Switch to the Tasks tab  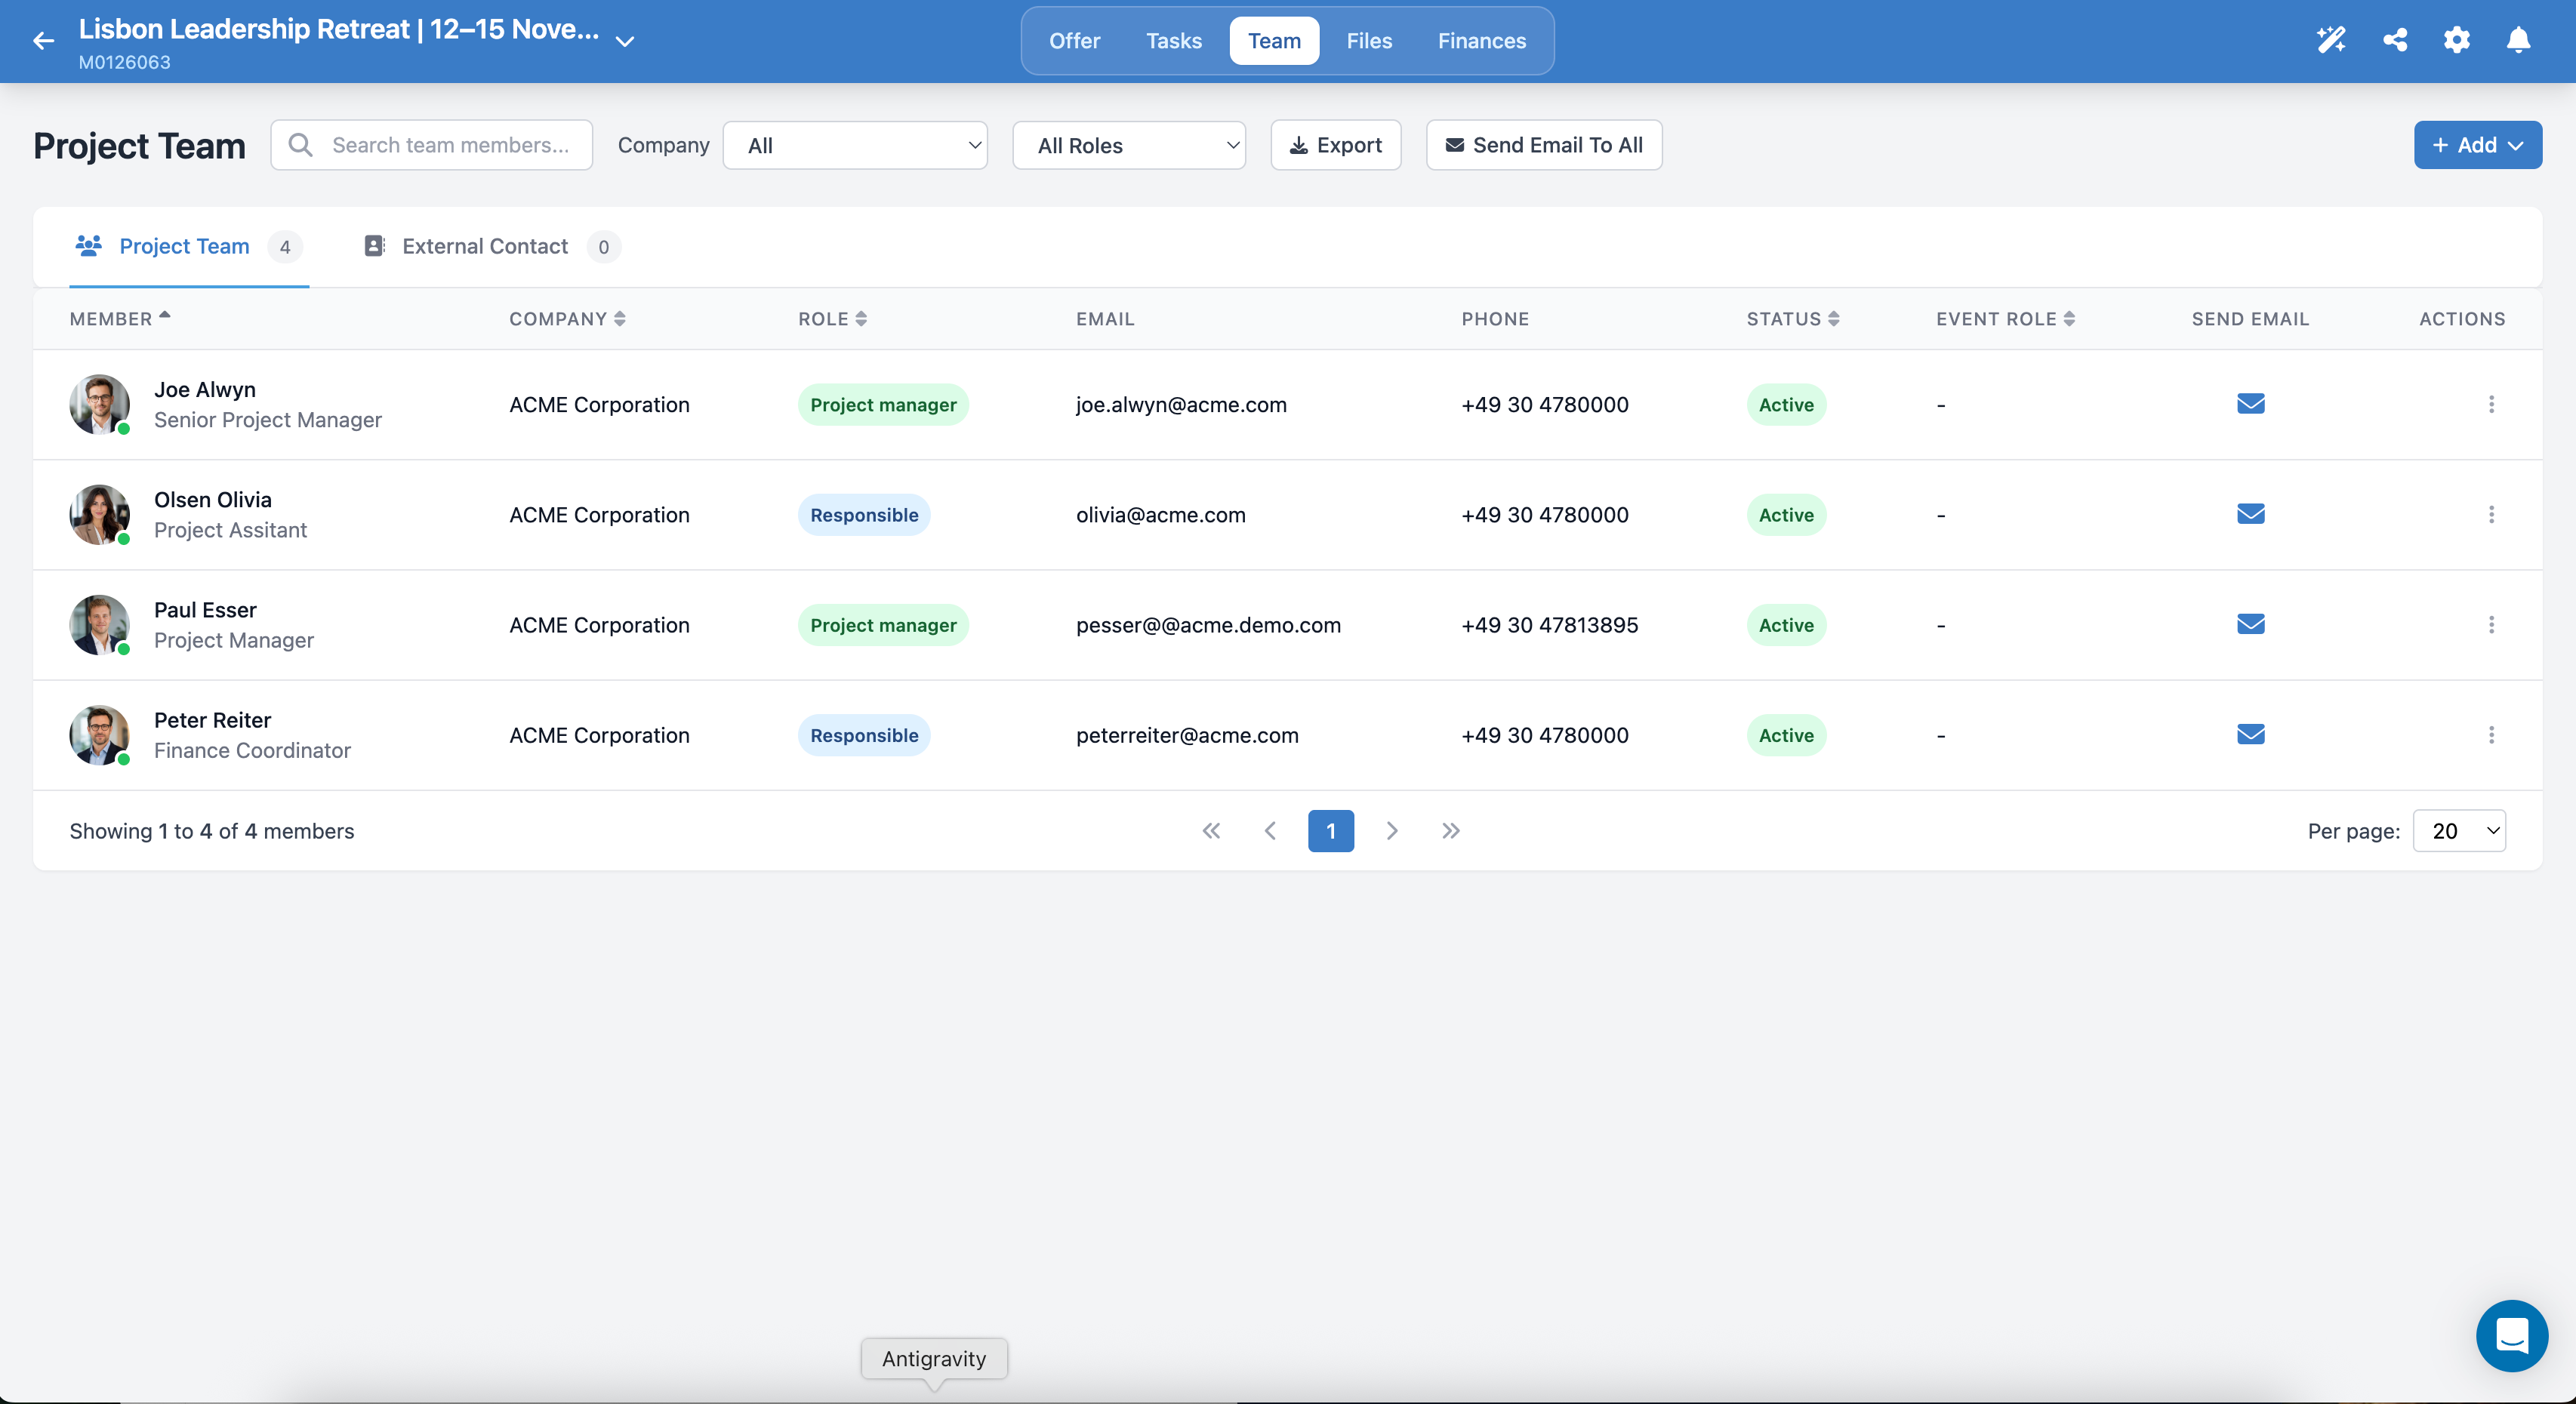[x=1174, y=41]
